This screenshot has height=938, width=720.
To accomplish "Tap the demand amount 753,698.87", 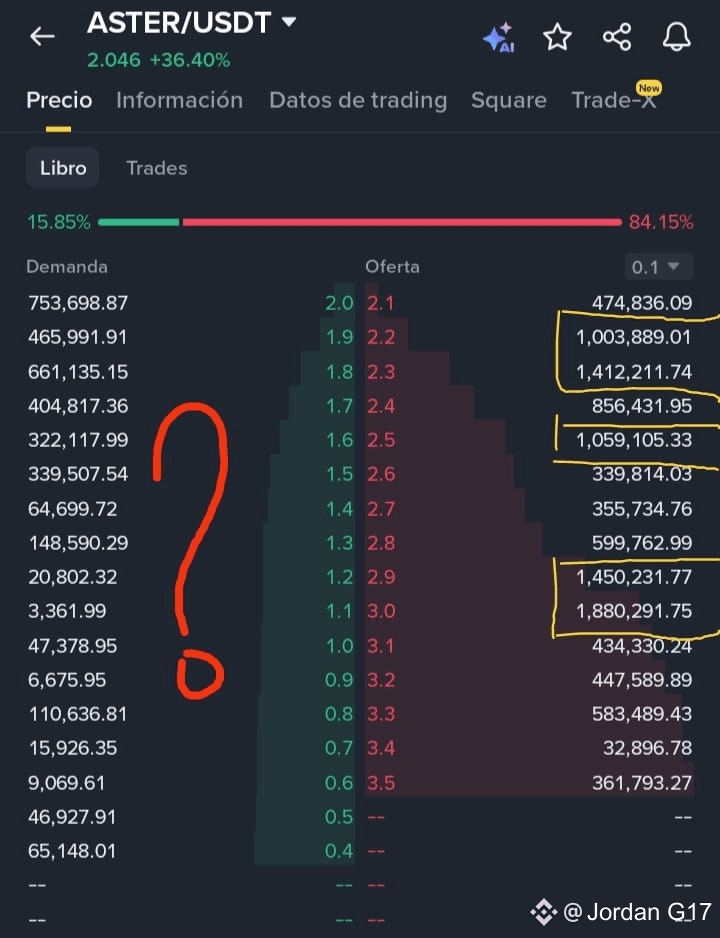I will pyautogui.click(x=78, y=303).
